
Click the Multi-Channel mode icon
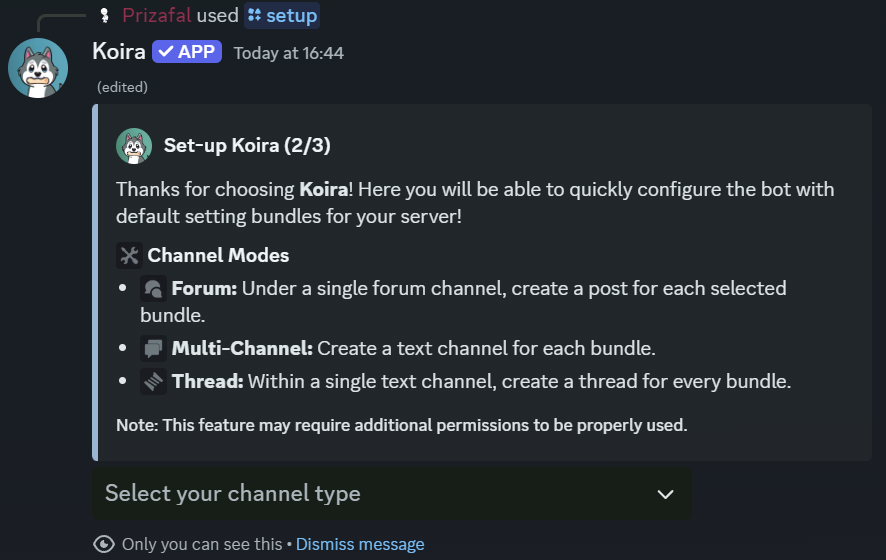[154, 349]
